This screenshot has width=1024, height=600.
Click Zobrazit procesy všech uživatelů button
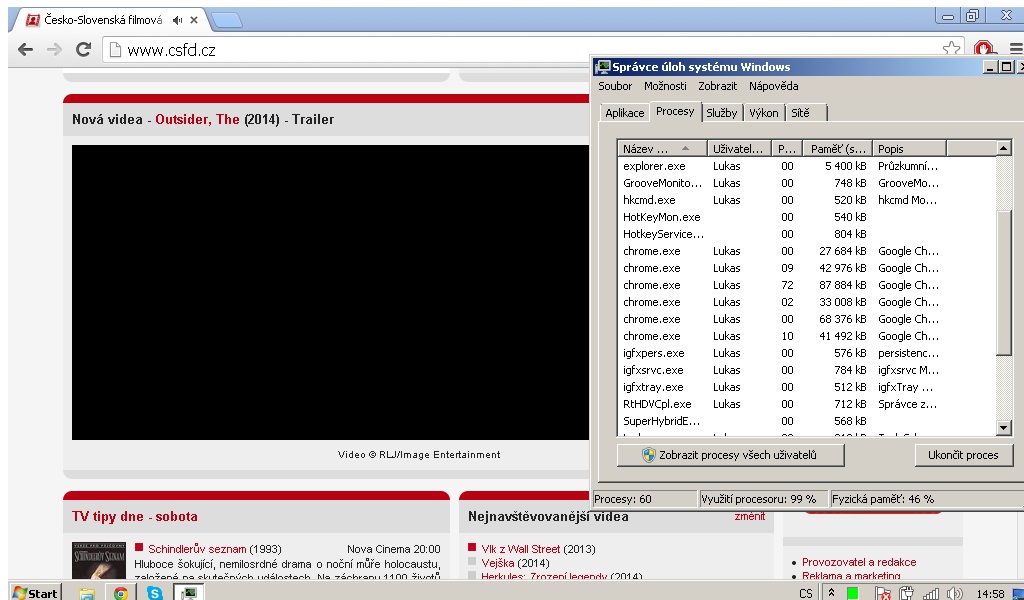730,455
